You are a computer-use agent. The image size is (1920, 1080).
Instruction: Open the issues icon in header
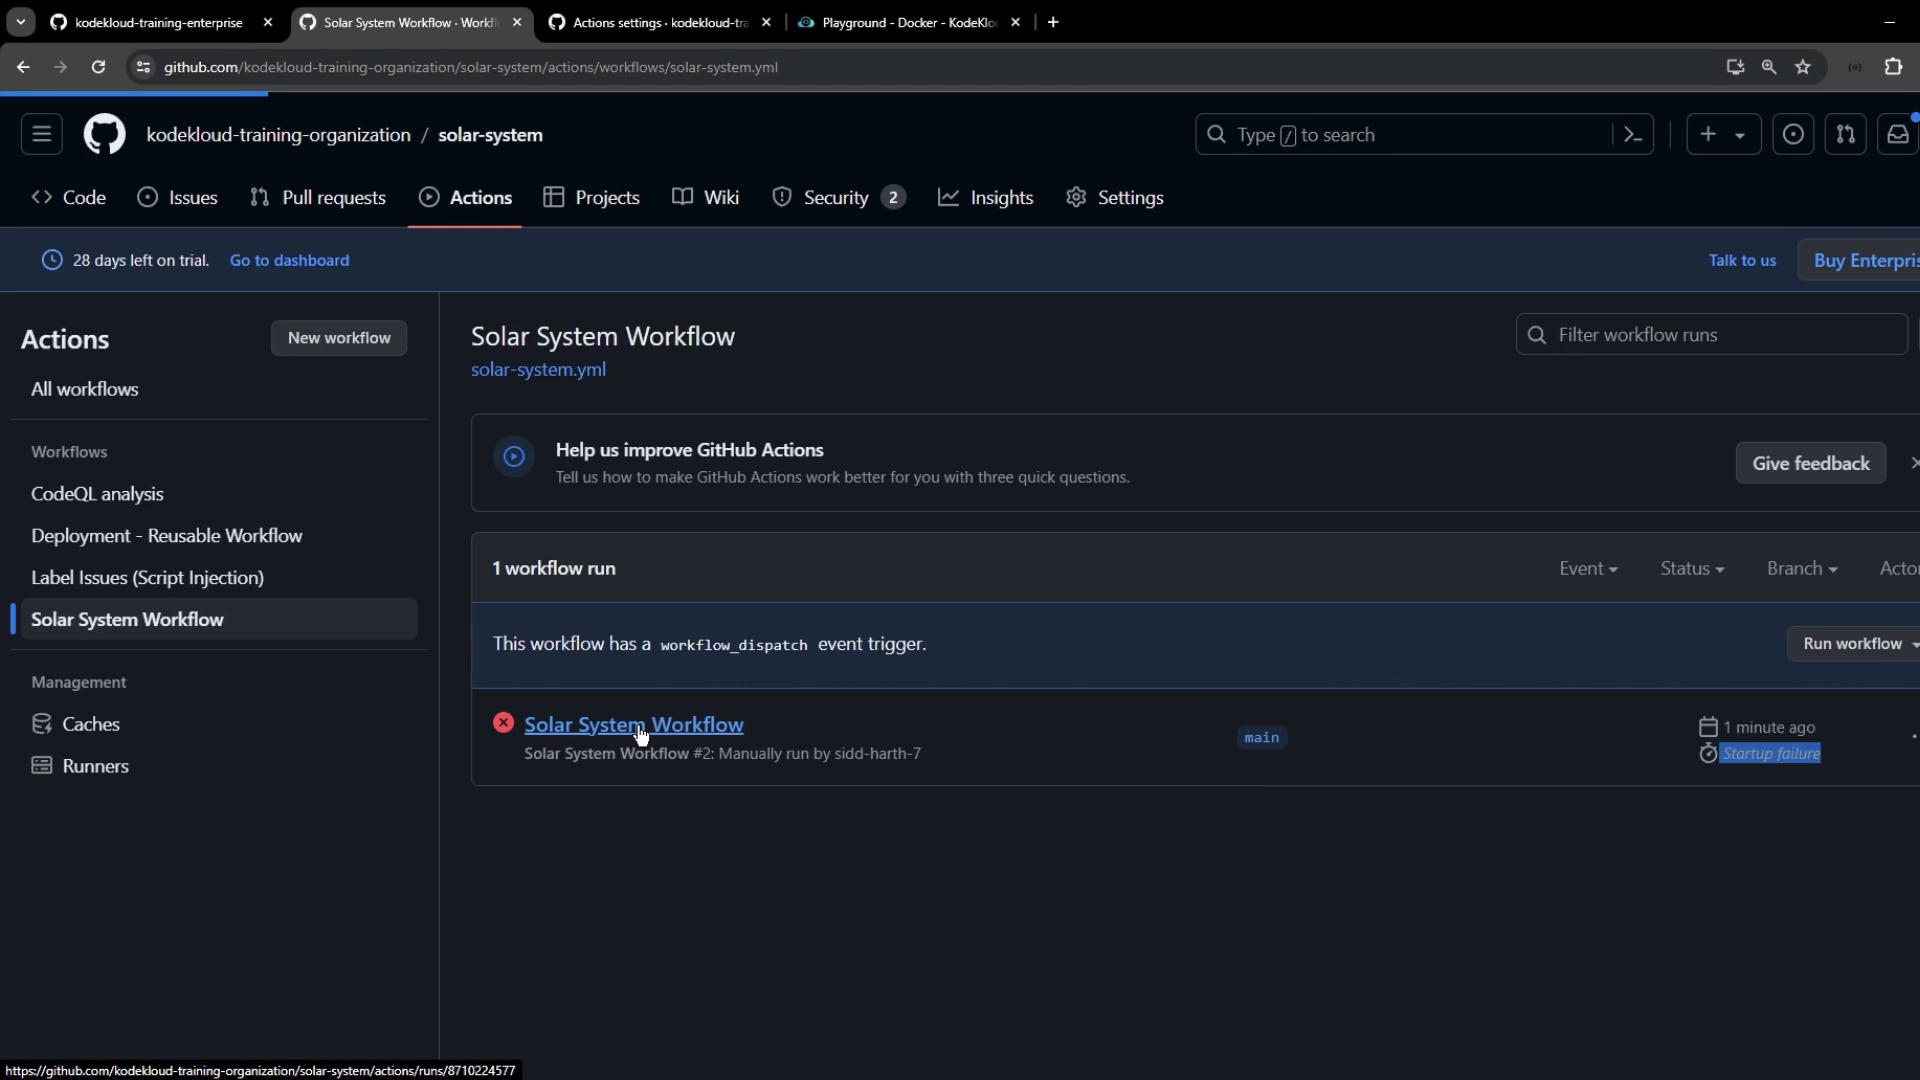(x=1793, y=134)
